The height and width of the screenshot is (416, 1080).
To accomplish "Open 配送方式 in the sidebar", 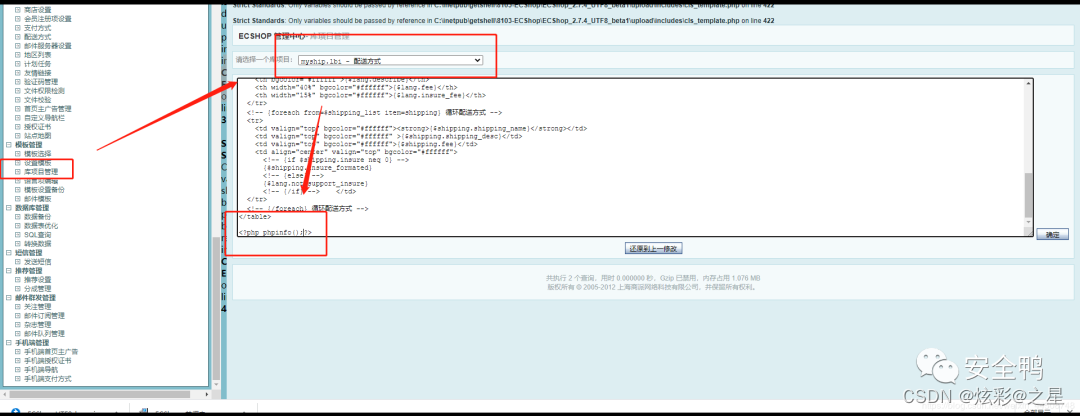I will [x=37, y=37].
